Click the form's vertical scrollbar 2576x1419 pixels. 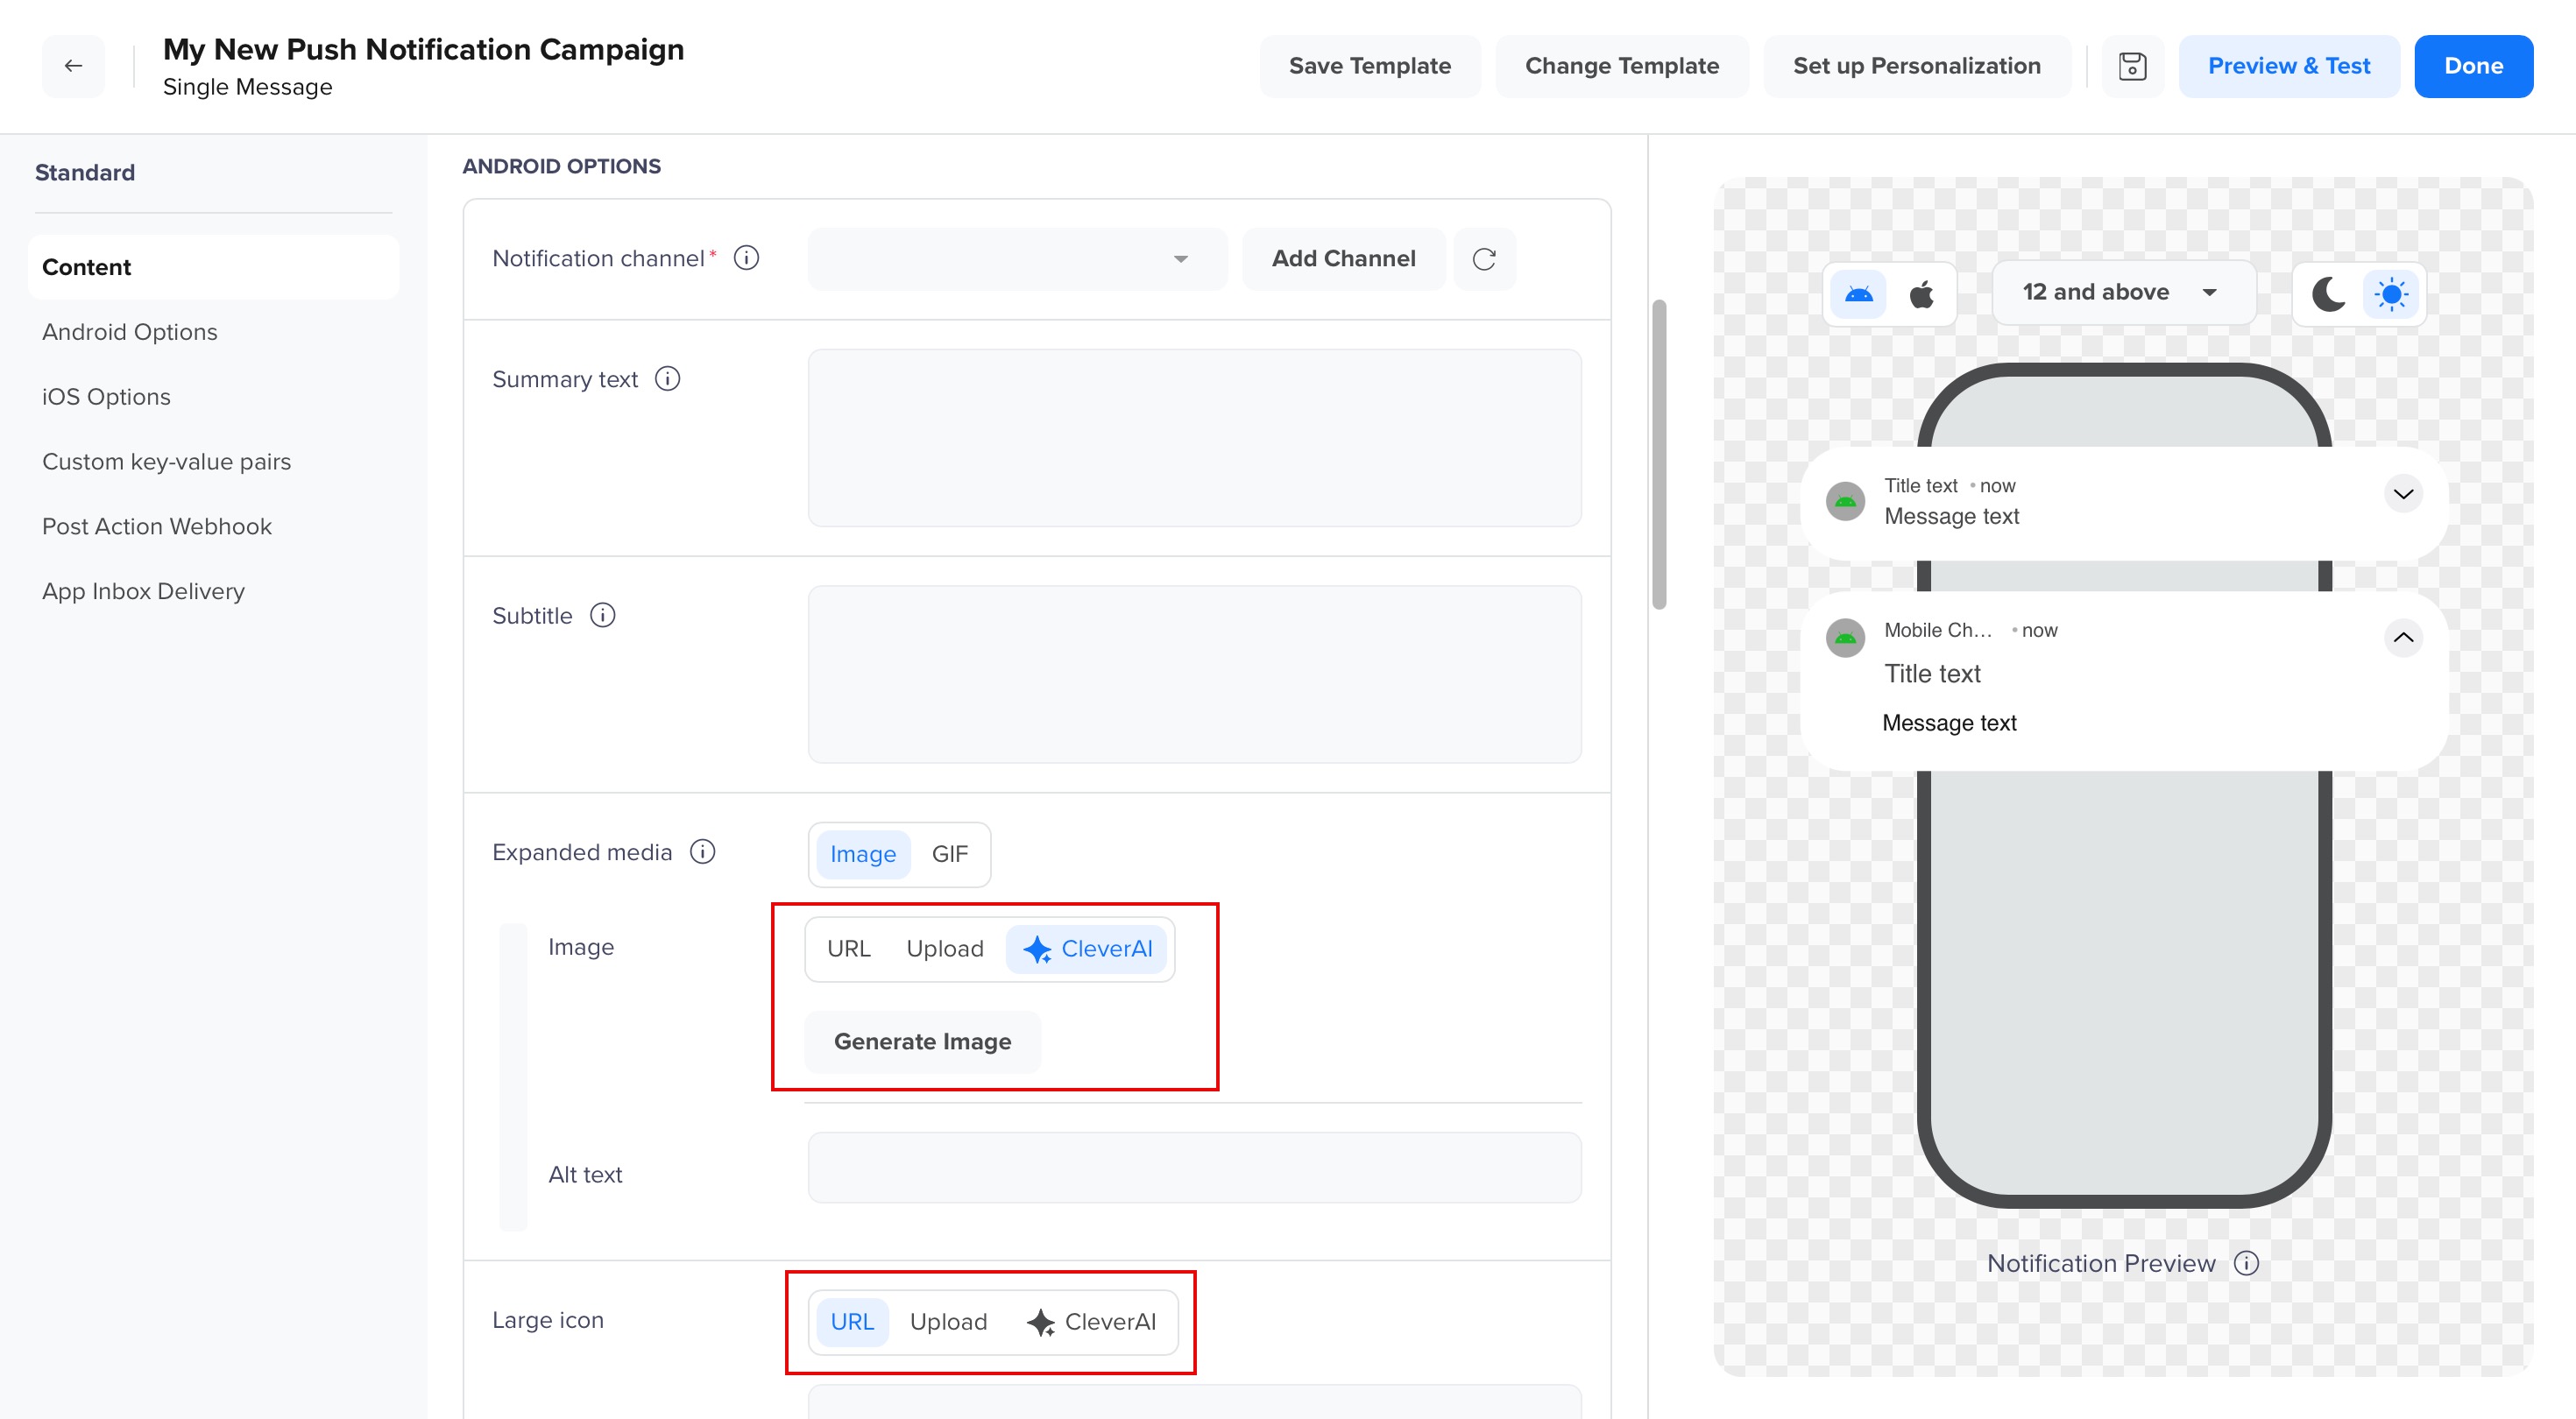click(1660, 454)
